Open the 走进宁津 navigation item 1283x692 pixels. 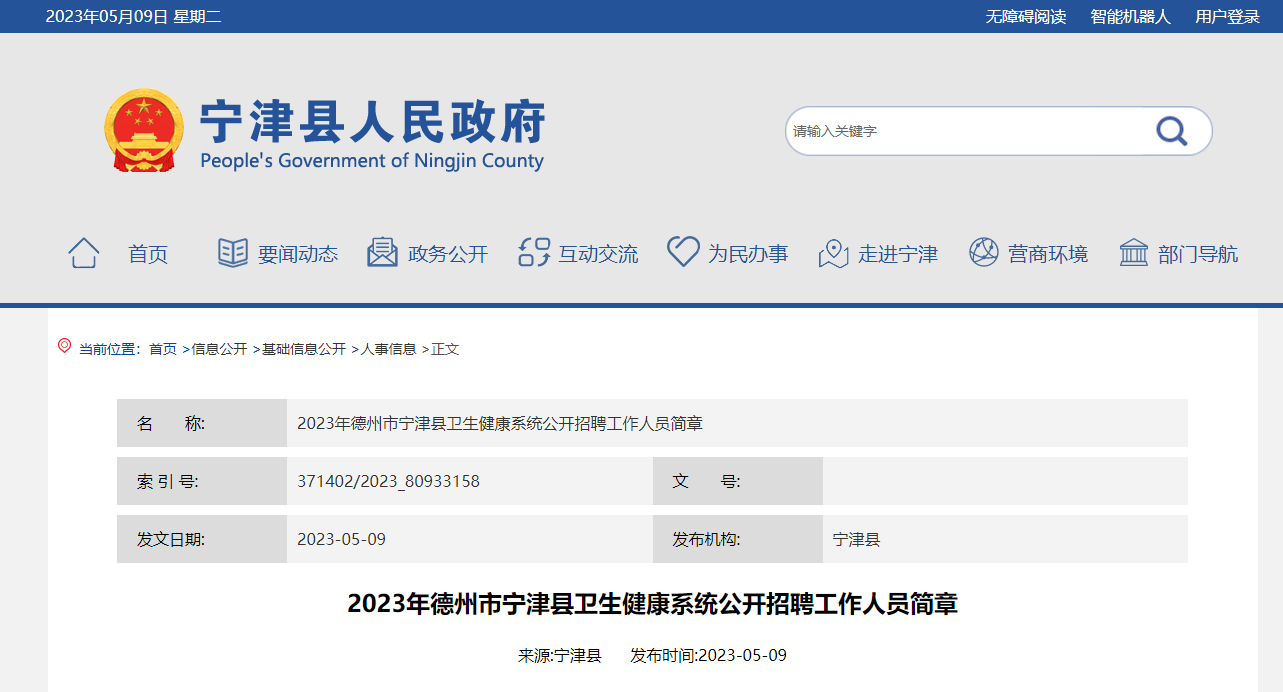point(898,254)
